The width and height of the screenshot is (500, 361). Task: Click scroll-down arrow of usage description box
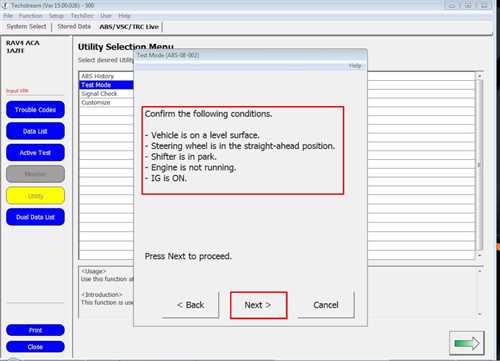pos(479,314)
